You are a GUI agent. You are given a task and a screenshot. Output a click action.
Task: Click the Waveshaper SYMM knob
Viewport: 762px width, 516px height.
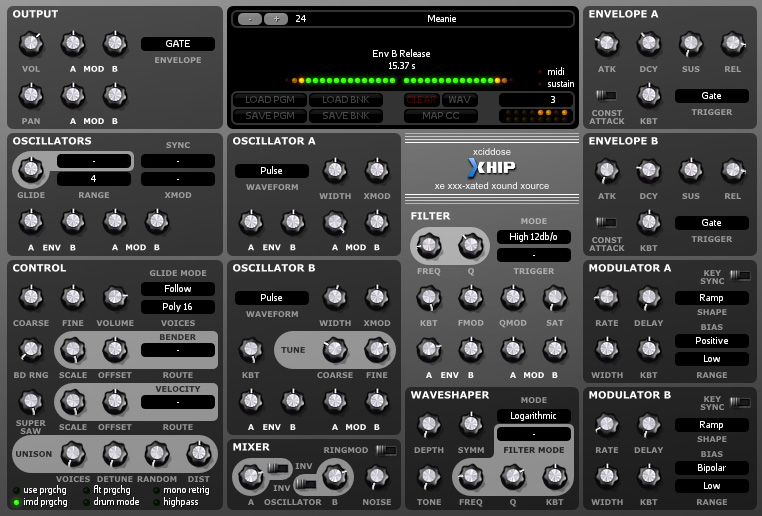(x=470, y=424)
